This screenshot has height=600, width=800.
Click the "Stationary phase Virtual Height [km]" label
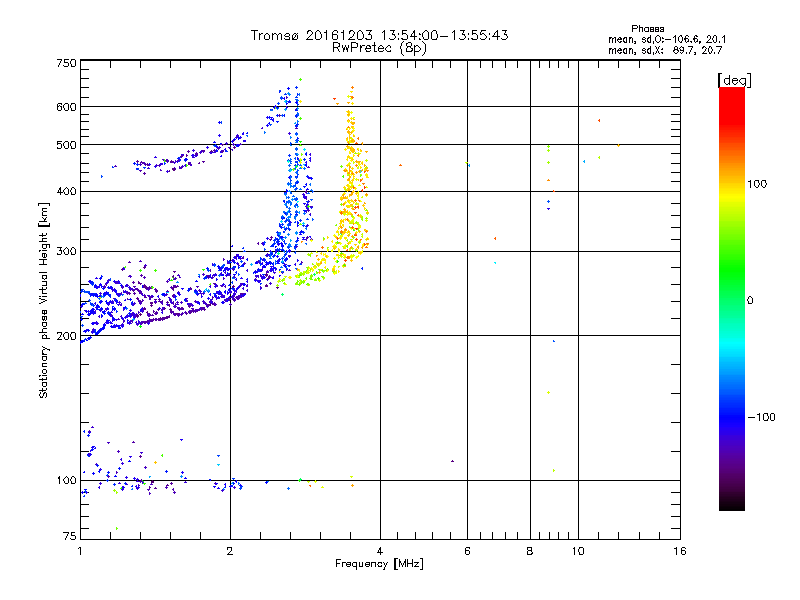tap(44, 300)
